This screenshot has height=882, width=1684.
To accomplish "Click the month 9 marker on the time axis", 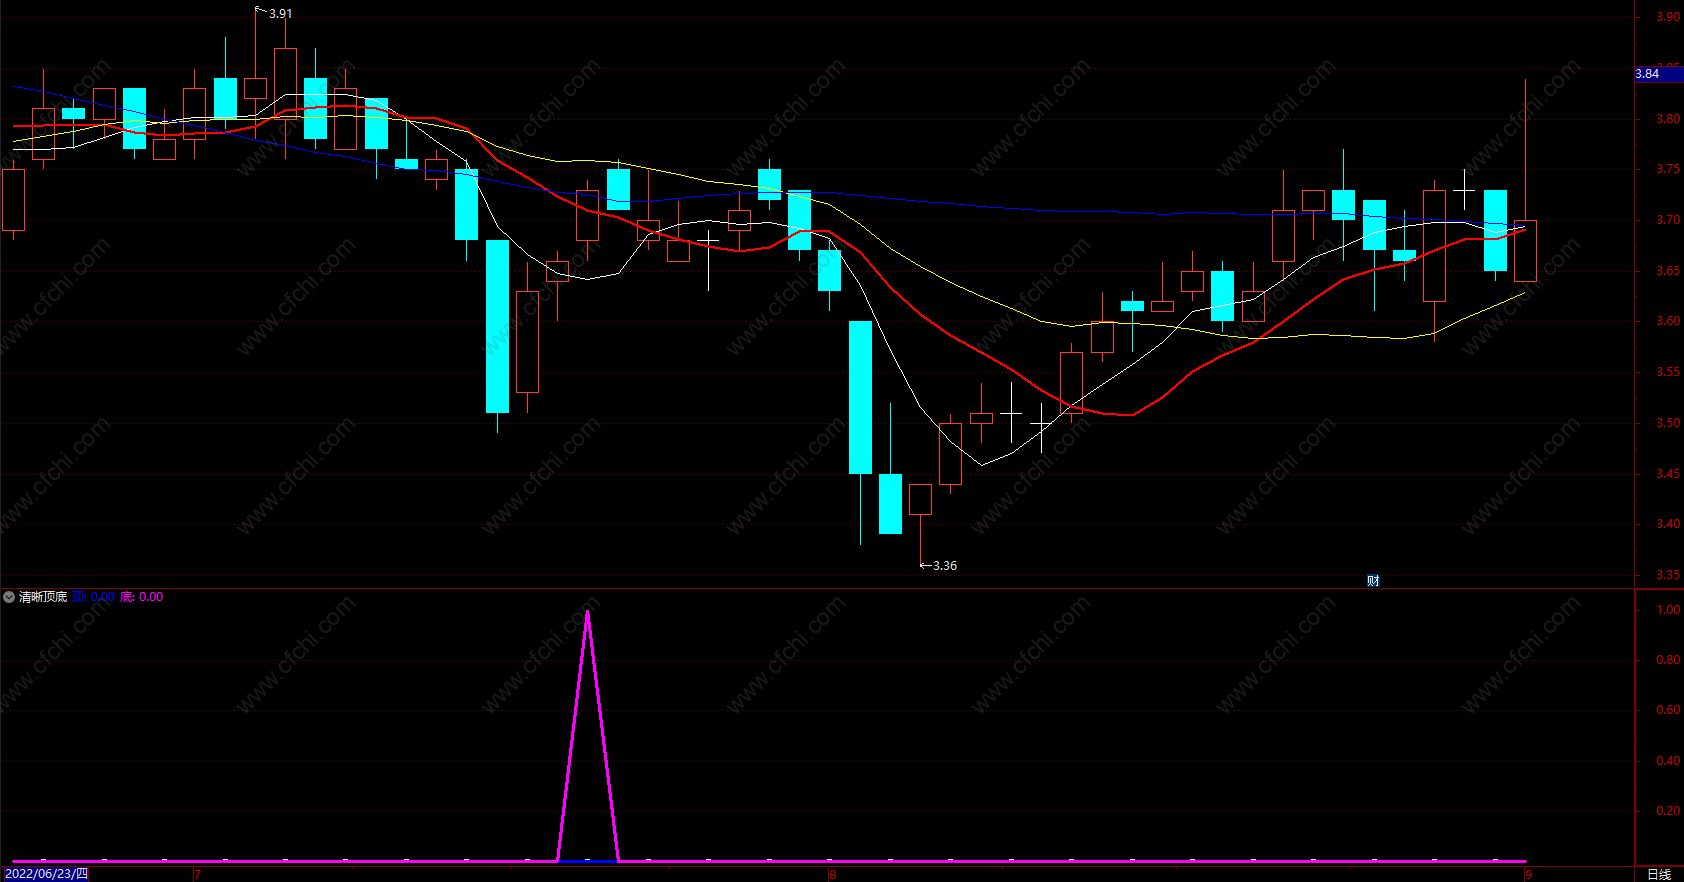I will (x=1528, y=875).
